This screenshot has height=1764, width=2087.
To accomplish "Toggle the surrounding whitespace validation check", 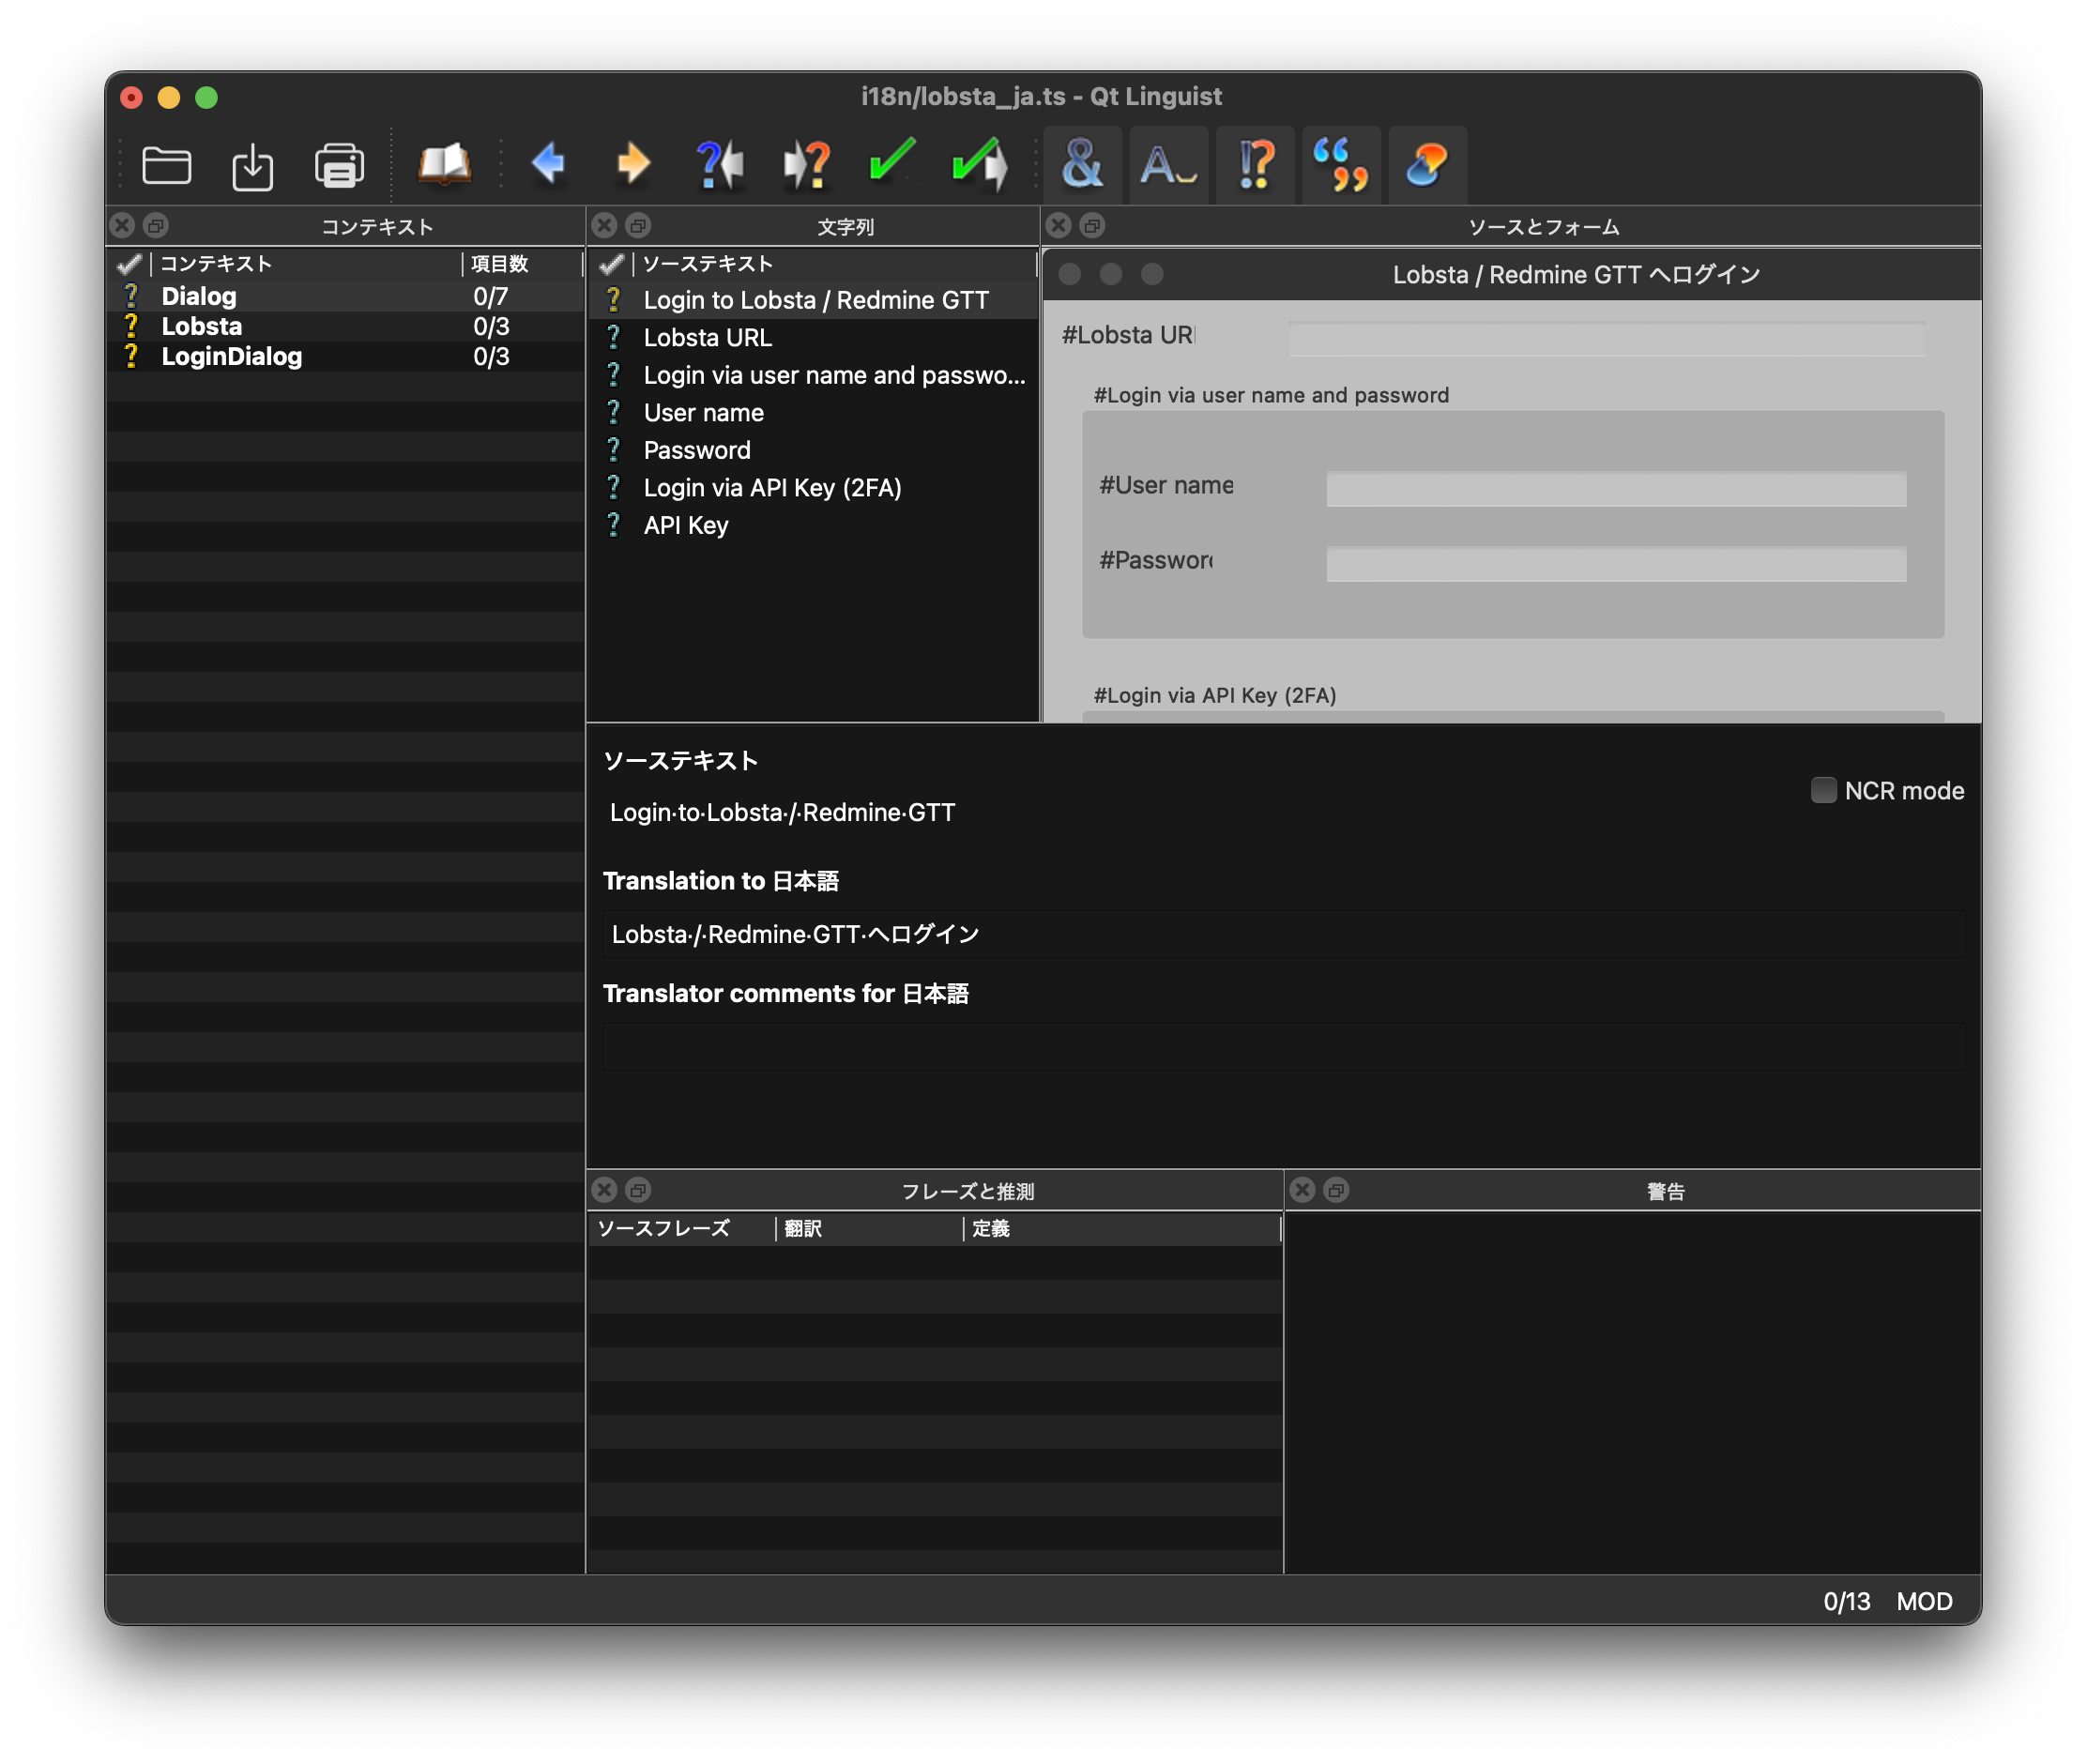I will pyautogui.click(x=1169, y=165).
